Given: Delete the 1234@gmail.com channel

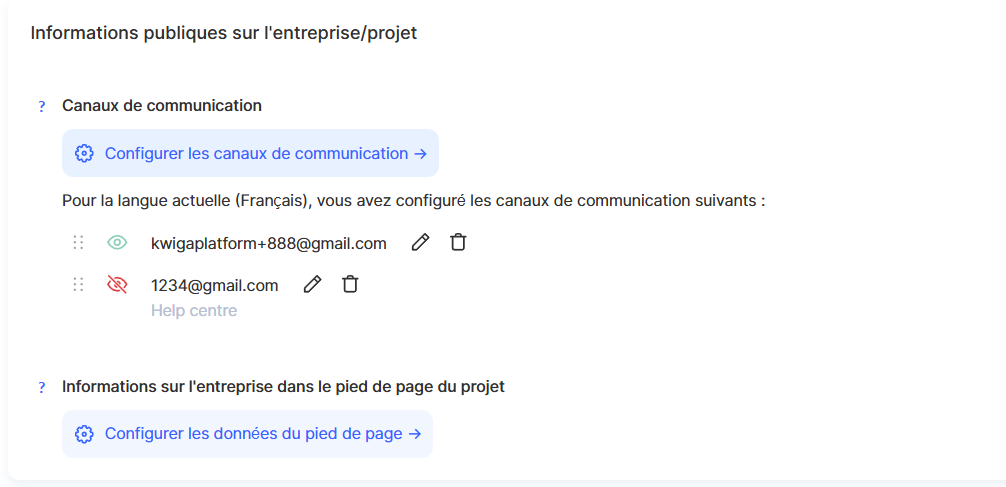Looking at the screenshot, I should tap(350, 284).
